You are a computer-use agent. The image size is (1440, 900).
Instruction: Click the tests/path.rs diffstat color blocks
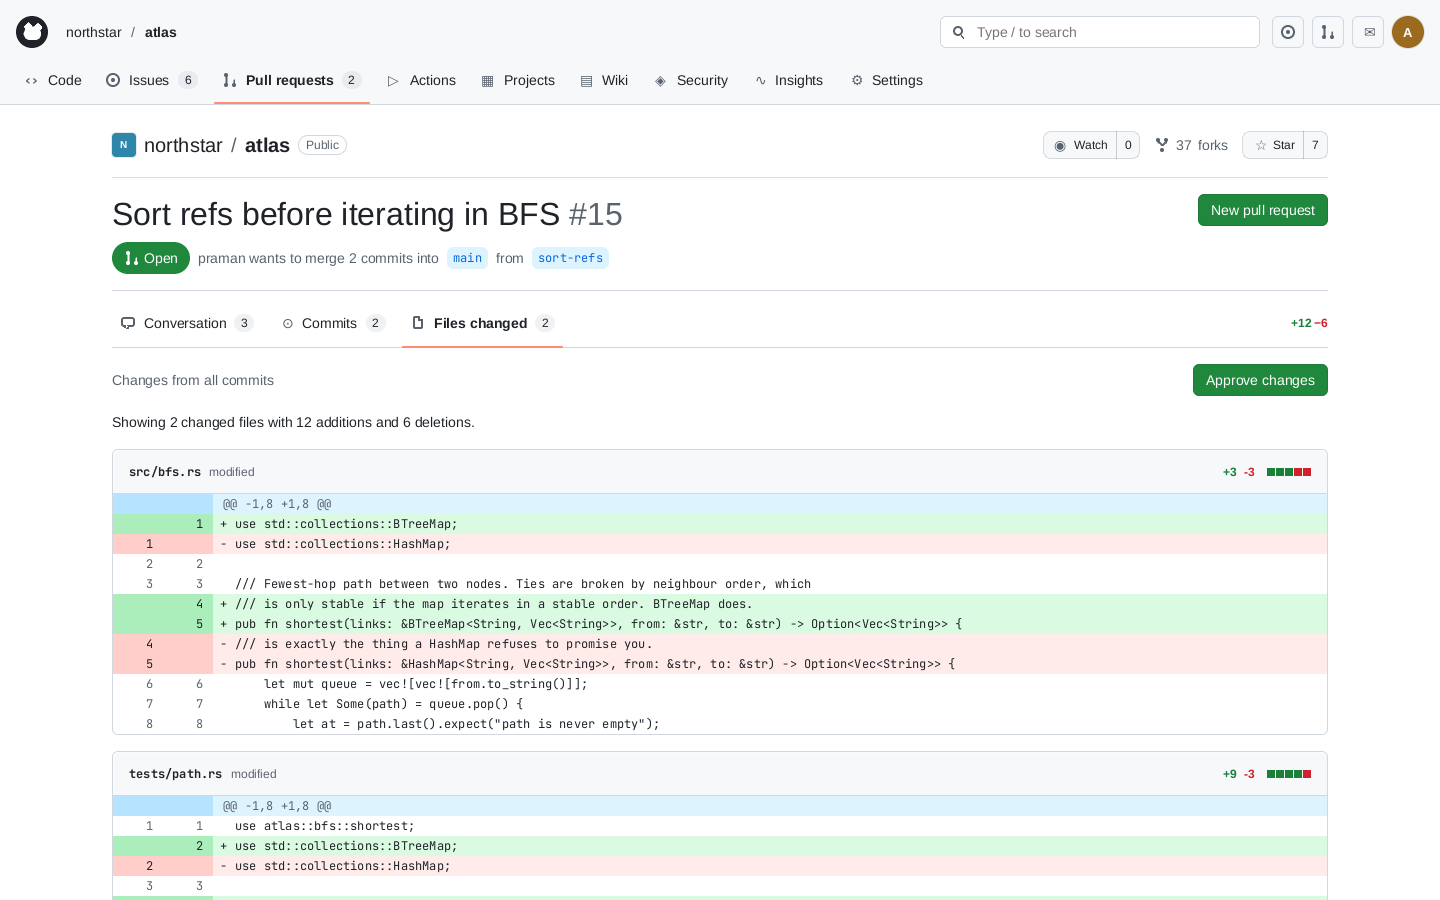pyautogui.click(x=1289, y=774)
